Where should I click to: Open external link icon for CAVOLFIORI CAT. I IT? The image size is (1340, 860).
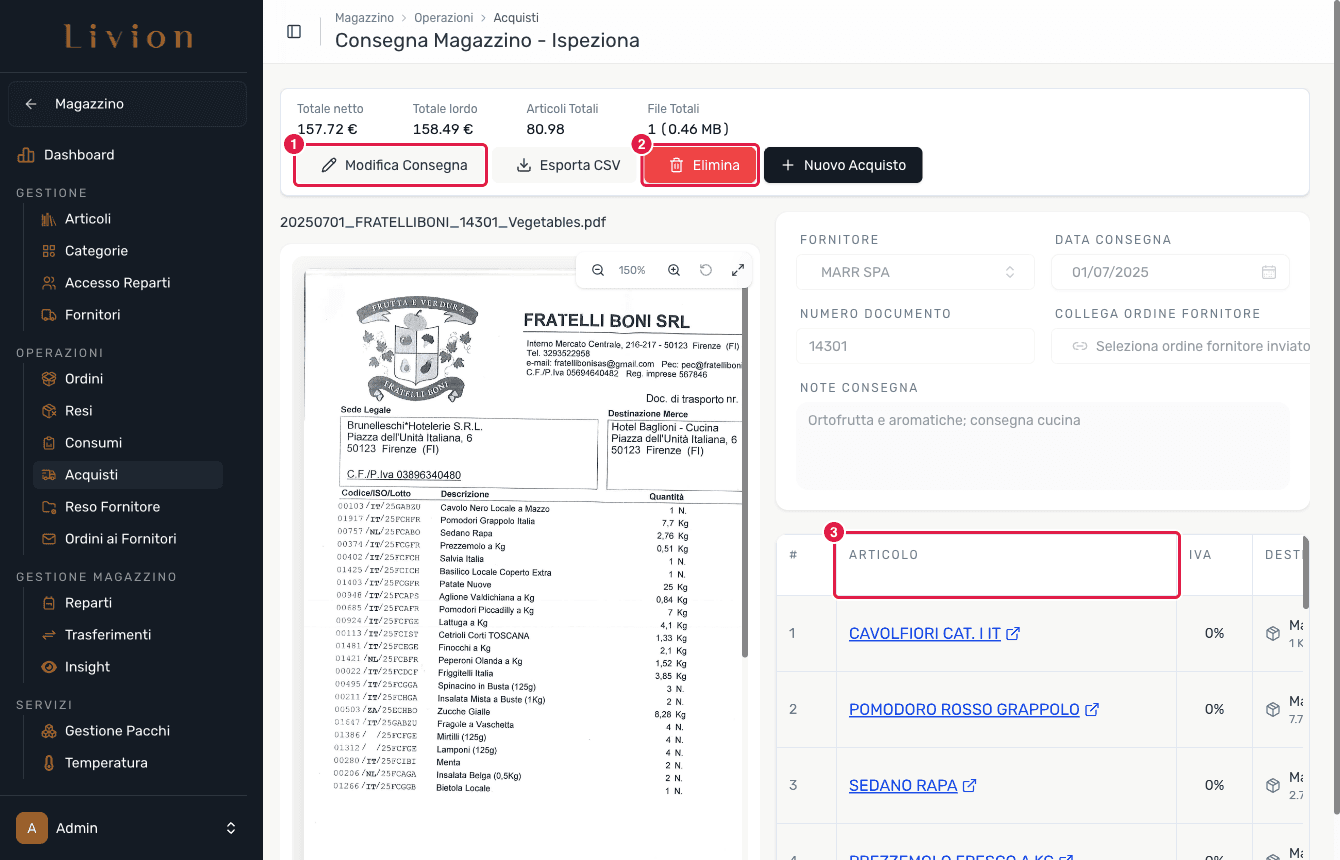pos(1013,634)
